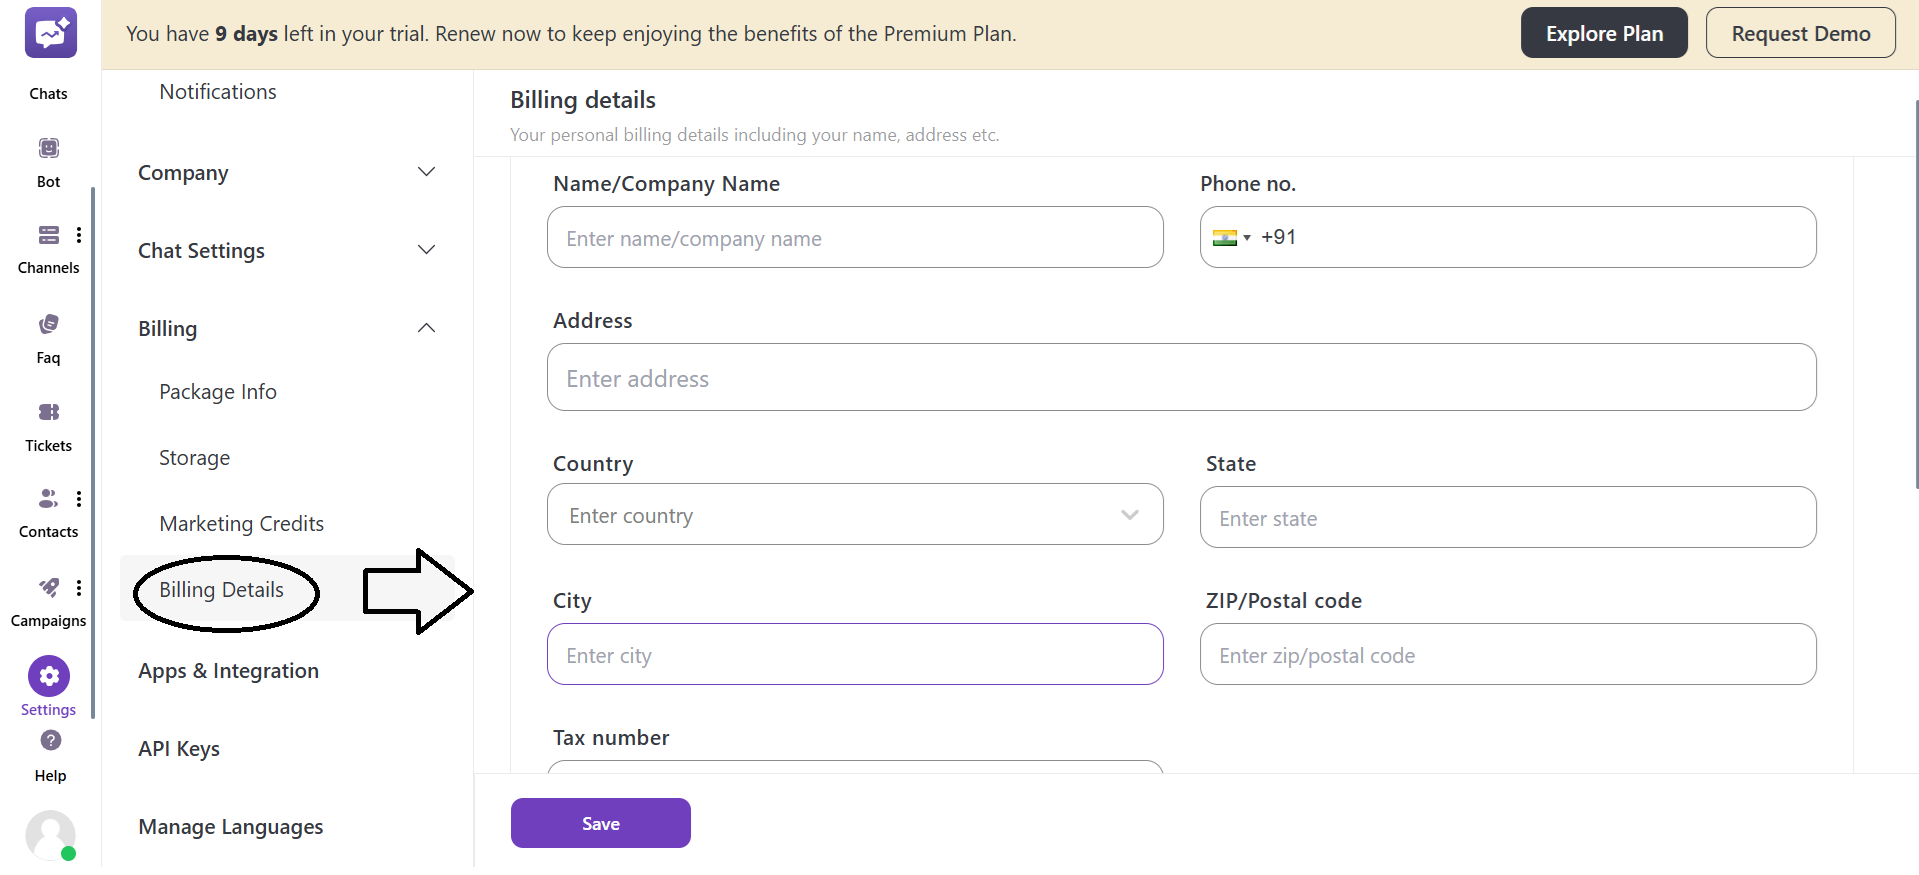Viewport: 1919px width, 875px height.
Task: Select Marketing Credits menu item
Action: click(241, 524)
